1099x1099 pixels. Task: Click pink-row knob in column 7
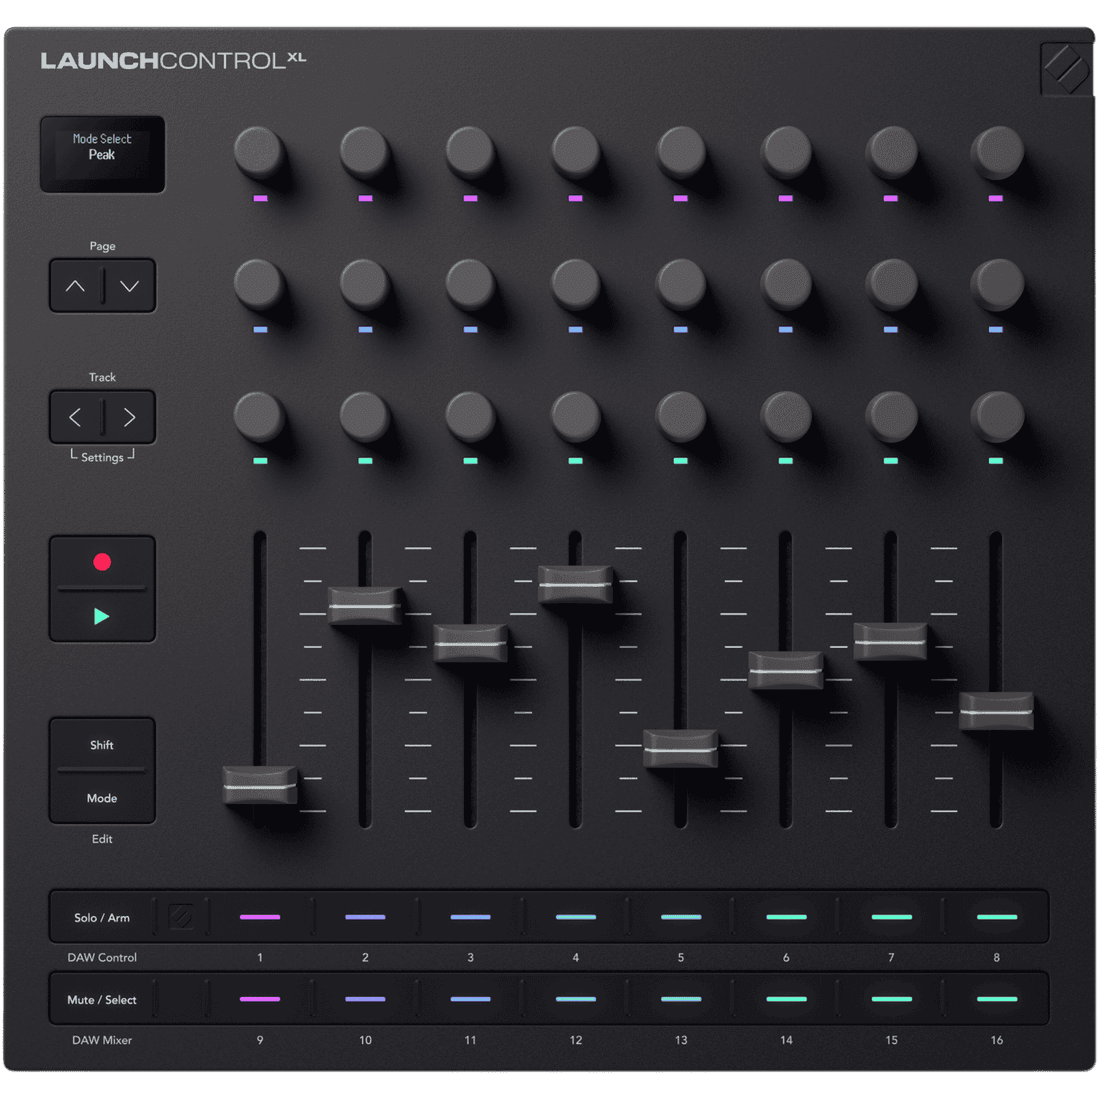(892, 151)
